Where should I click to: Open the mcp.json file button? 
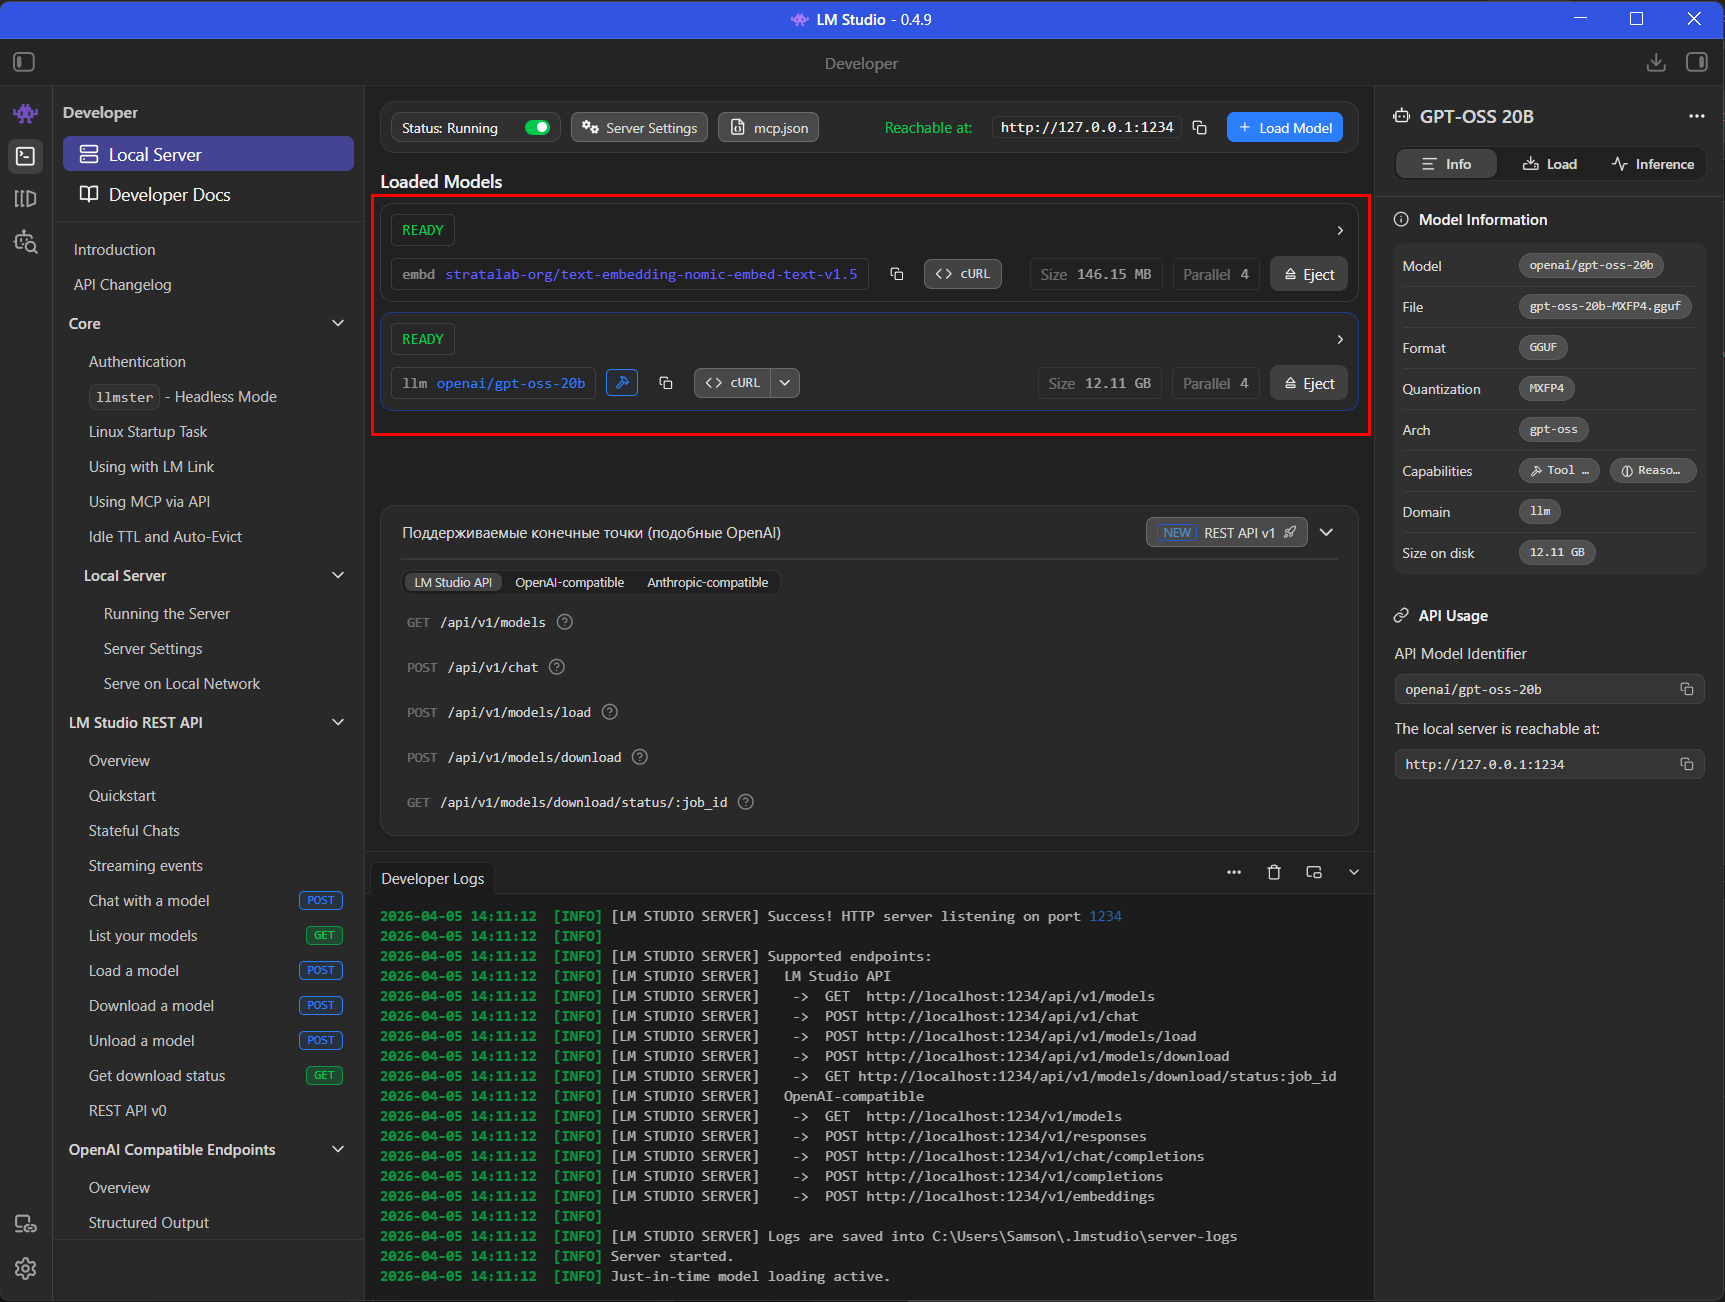768,128
